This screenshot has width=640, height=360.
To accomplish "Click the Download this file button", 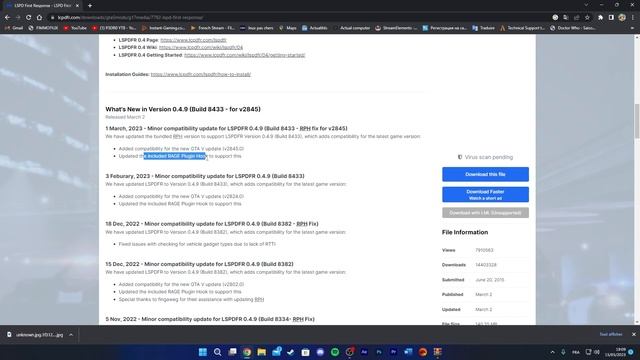I will 485,174.
